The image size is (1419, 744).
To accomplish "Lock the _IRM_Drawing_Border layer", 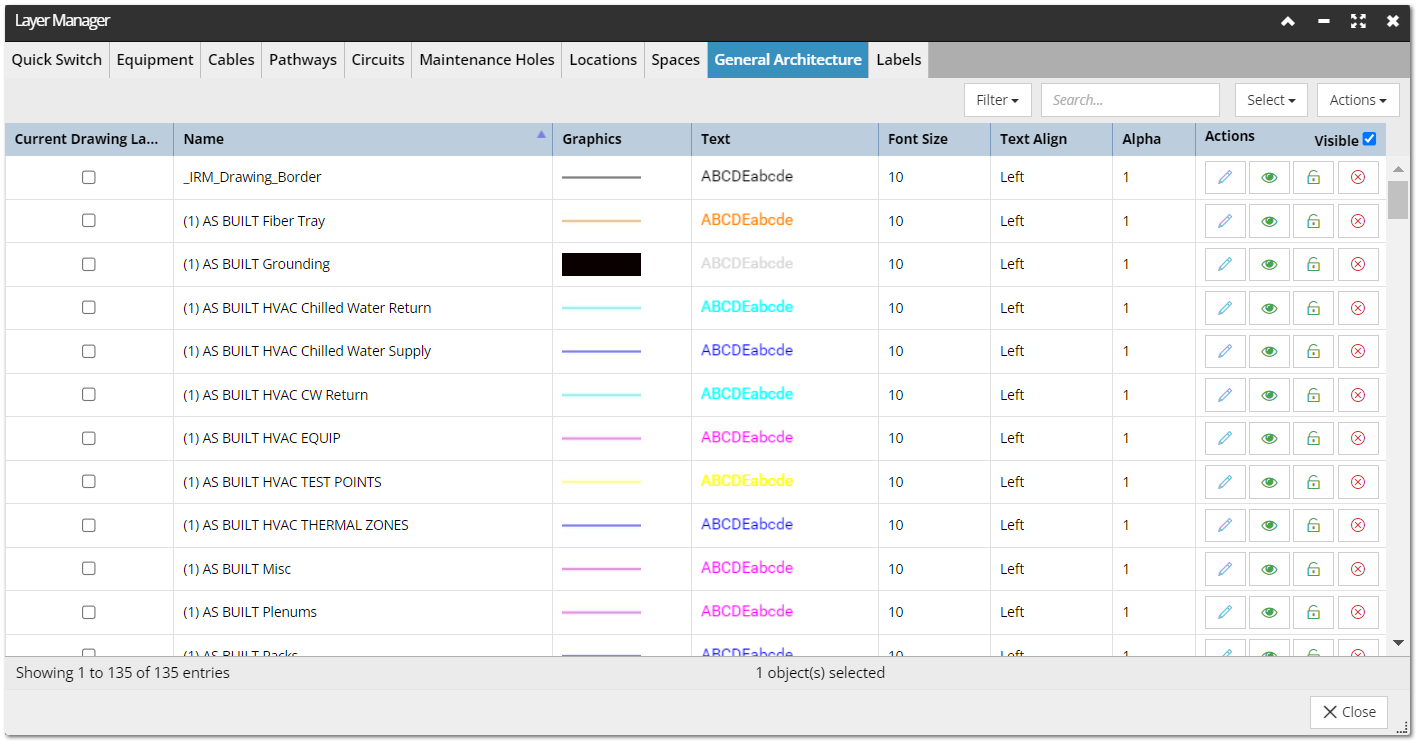I will coord(1313,177).
